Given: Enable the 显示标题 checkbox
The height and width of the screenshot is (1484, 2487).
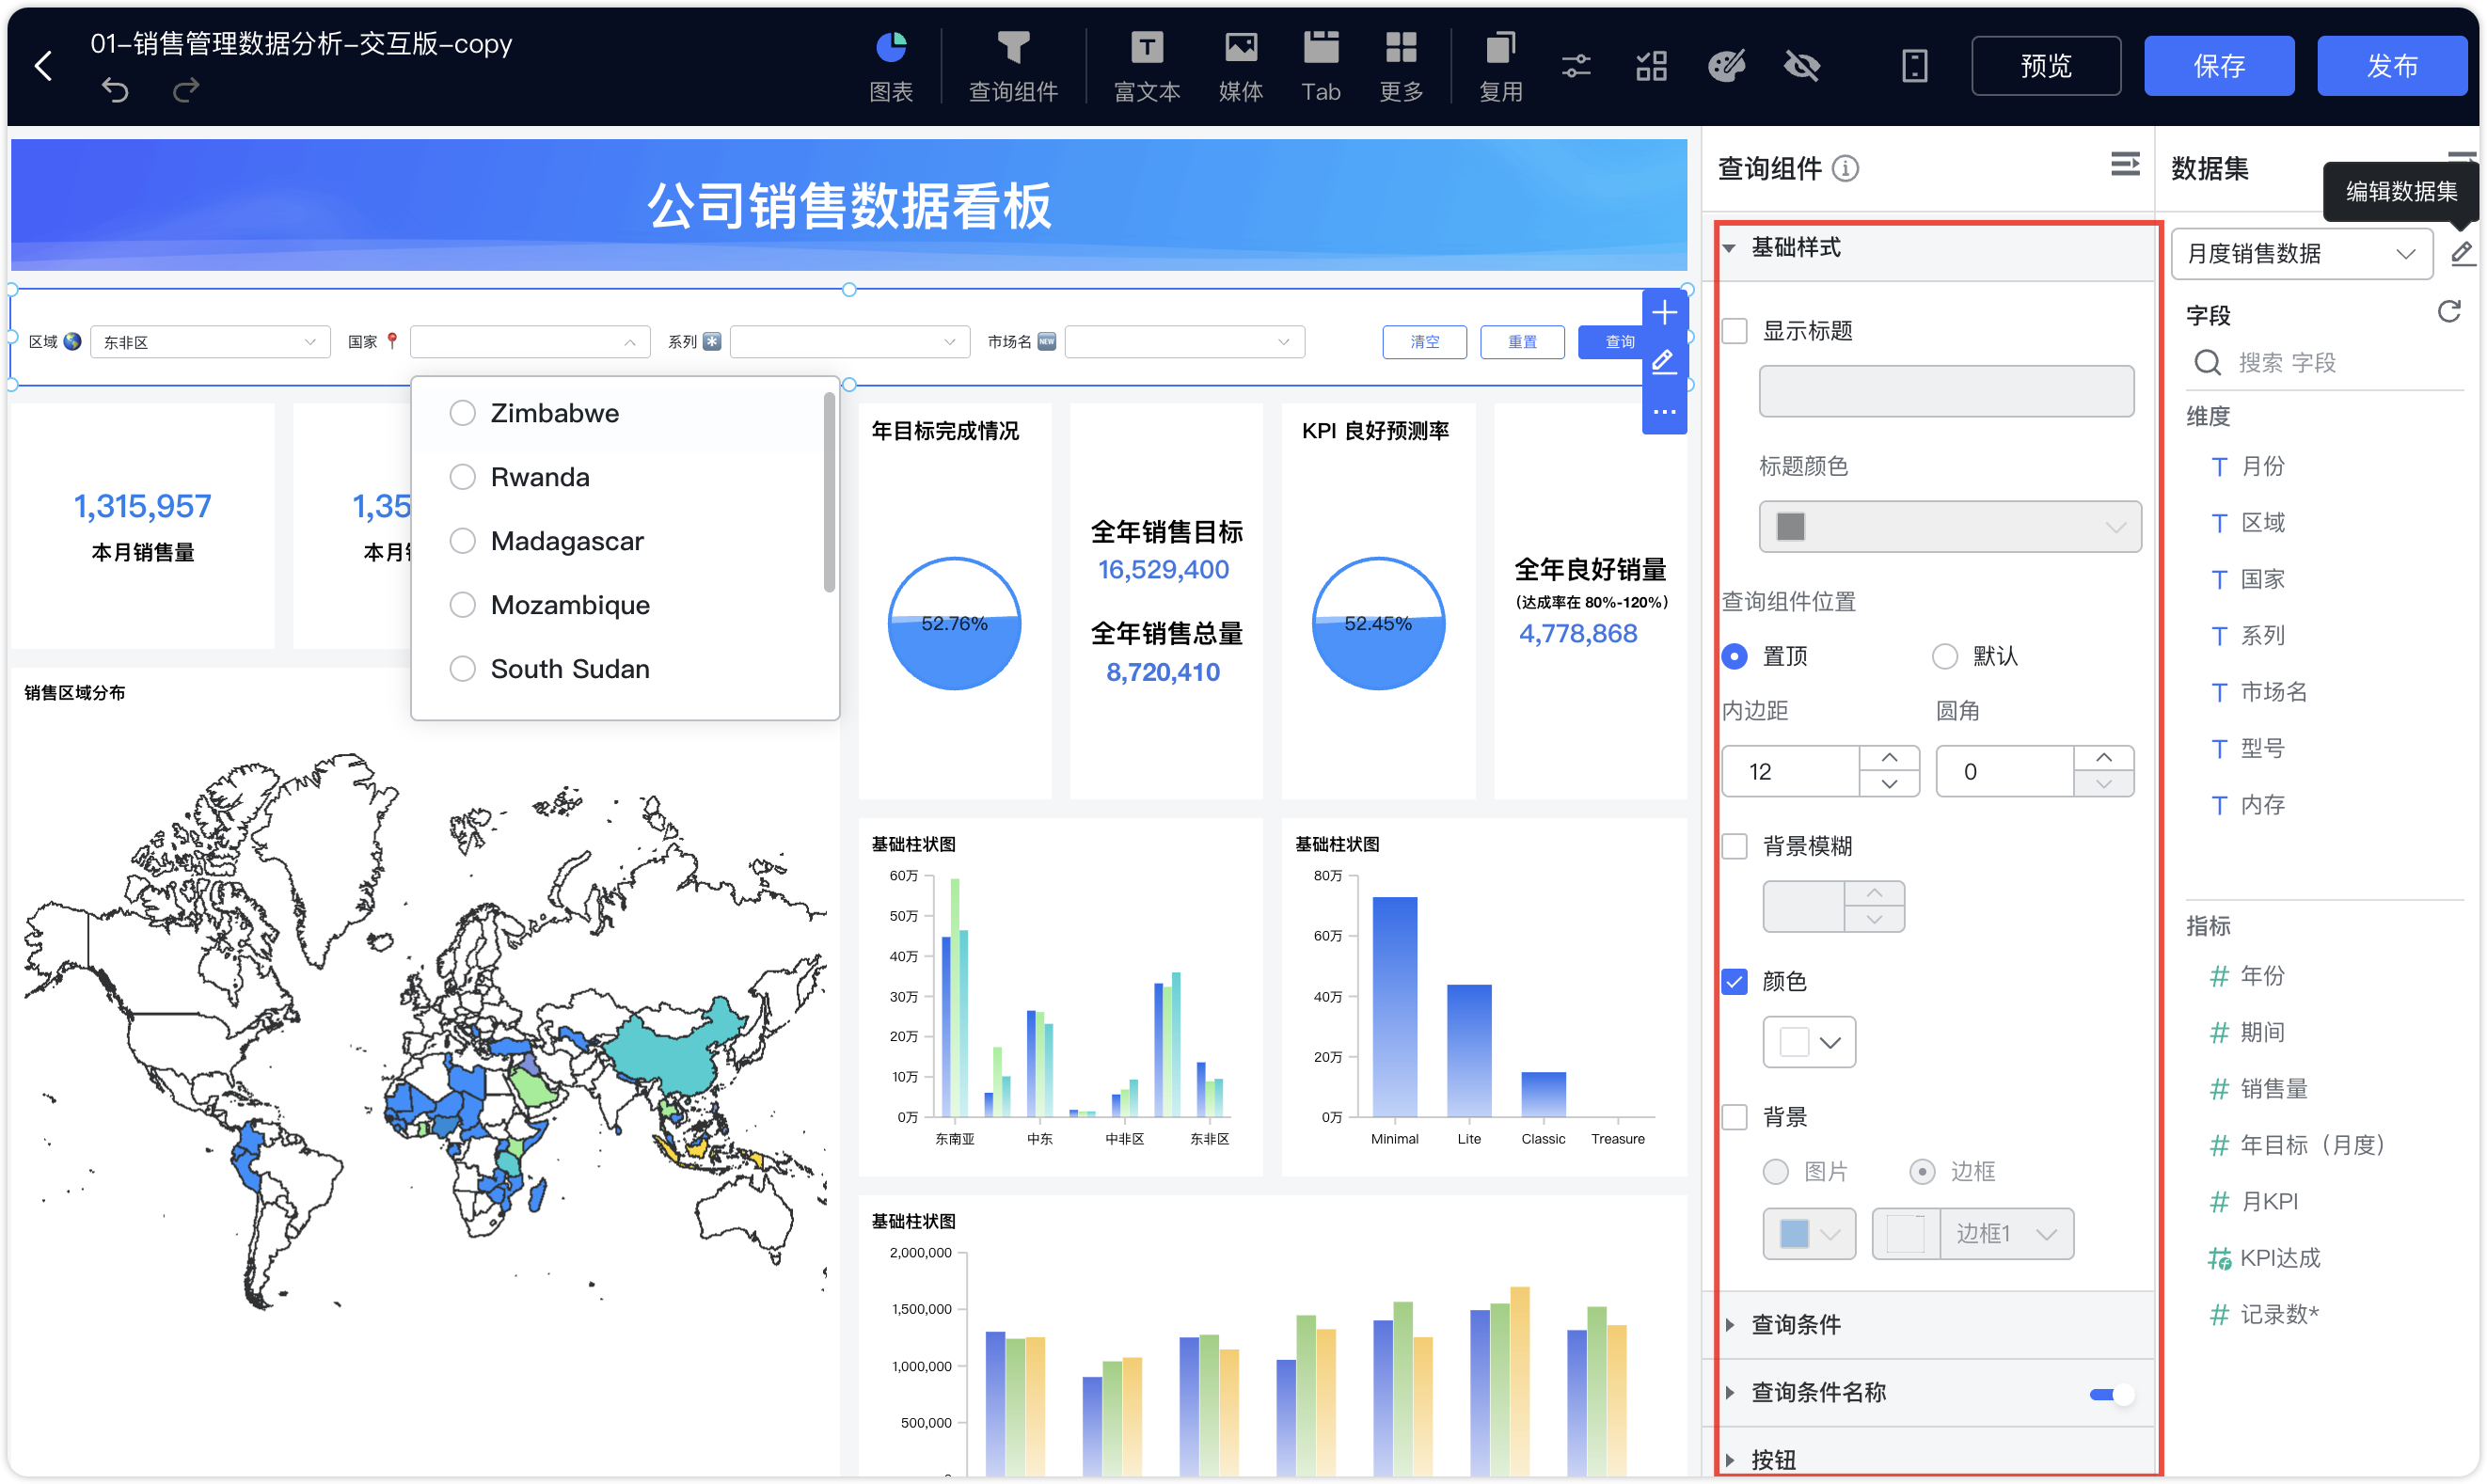Looking at the screenshot, I should pos(1735,331).
